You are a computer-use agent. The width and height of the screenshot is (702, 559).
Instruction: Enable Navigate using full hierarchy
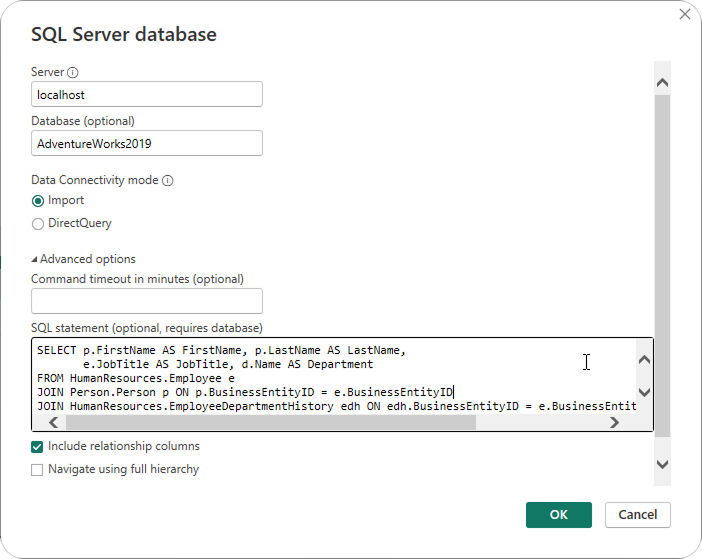pos(38,469)
